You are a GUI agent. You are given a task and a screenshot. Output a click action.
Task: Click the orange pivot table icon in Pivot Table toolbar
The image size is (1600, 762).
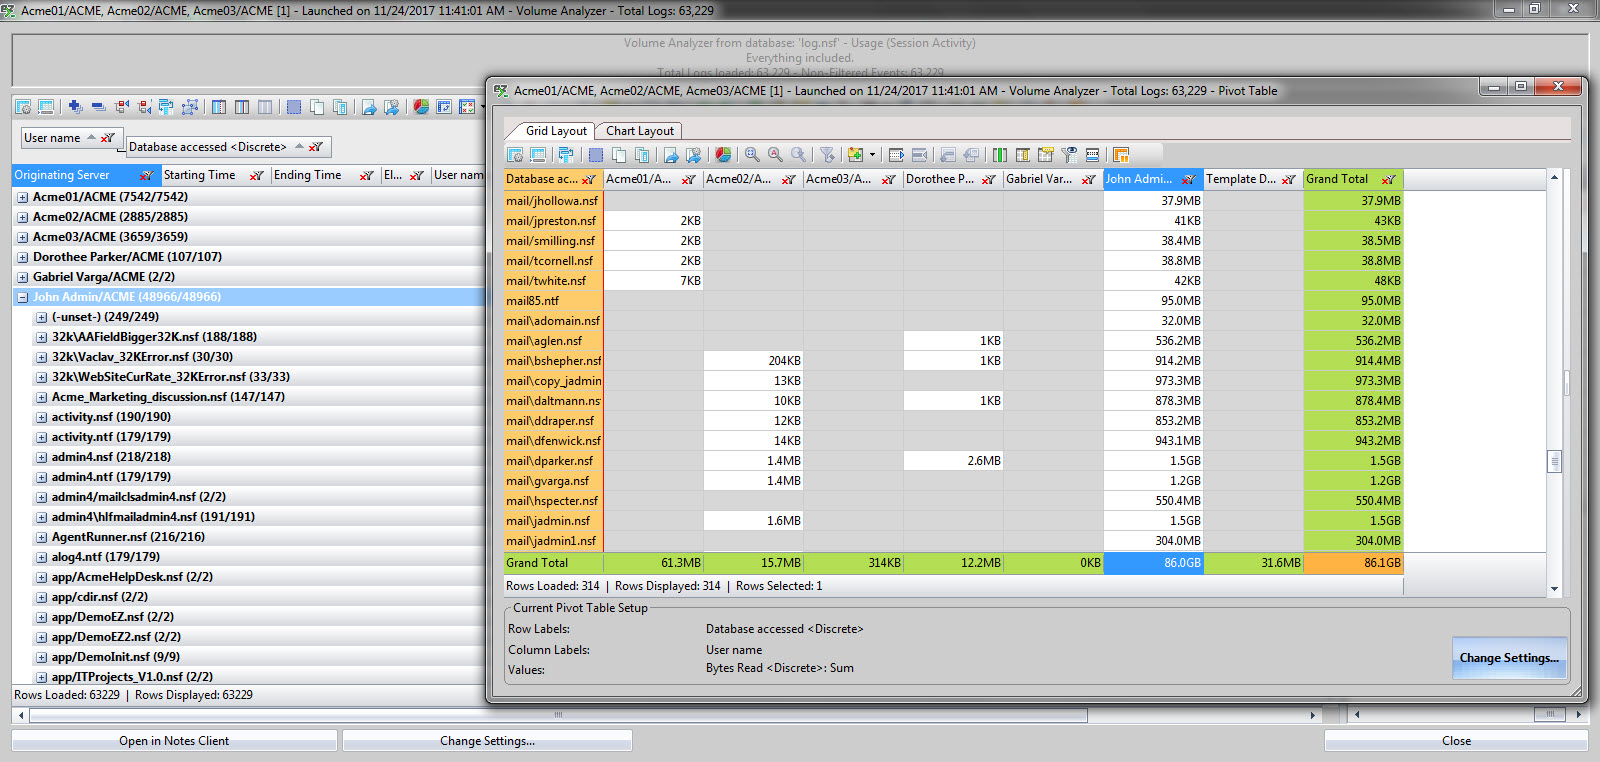pyautogui.click(x=1121, y=155)
